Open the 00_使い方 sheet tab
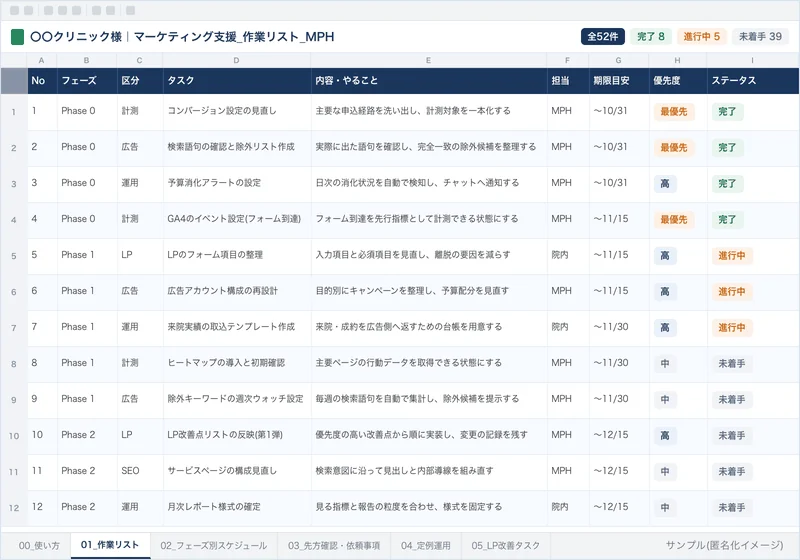 (39, 545)
